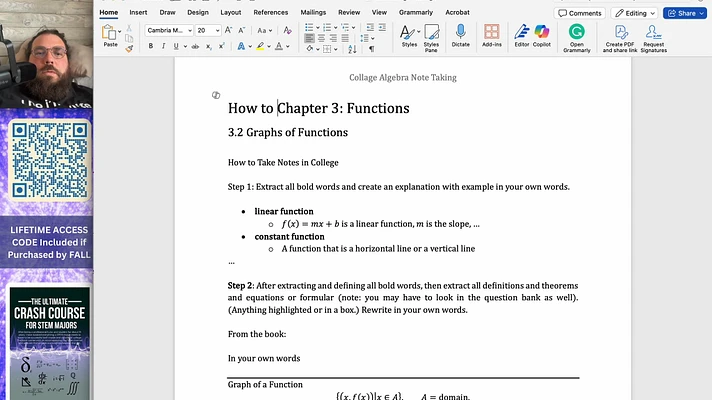Select the Format Painter brush
The height and width of the screenshot is (400, 712).
129,49
